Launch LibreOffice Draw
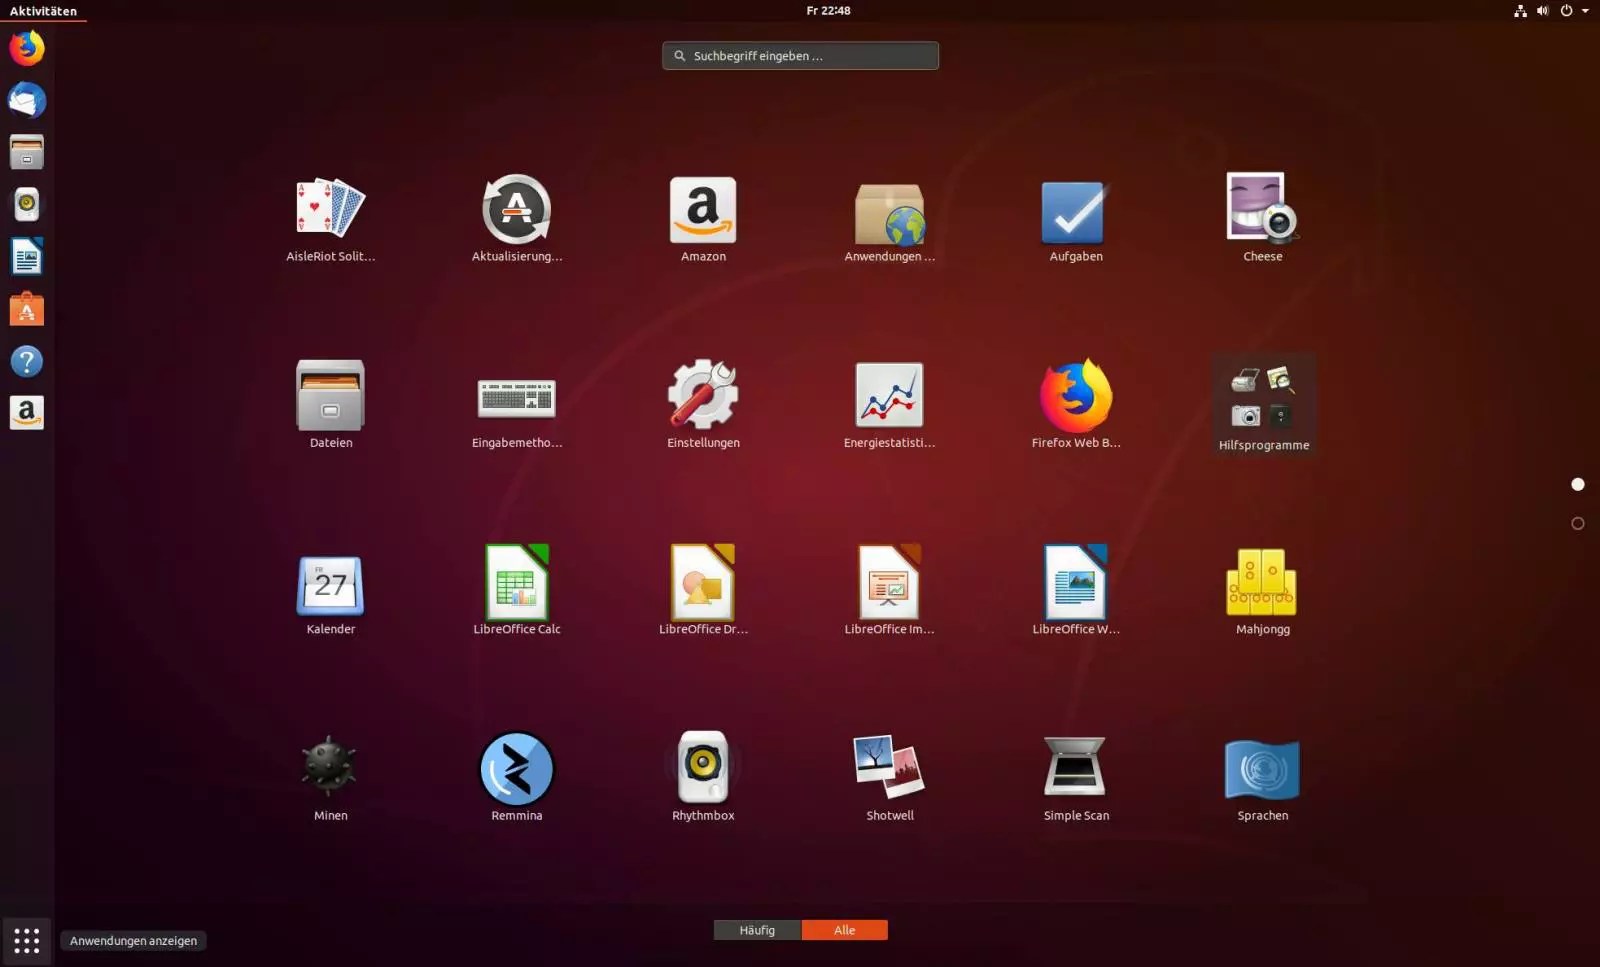The width and height of the screenshot is (1600, 967). 703,592
